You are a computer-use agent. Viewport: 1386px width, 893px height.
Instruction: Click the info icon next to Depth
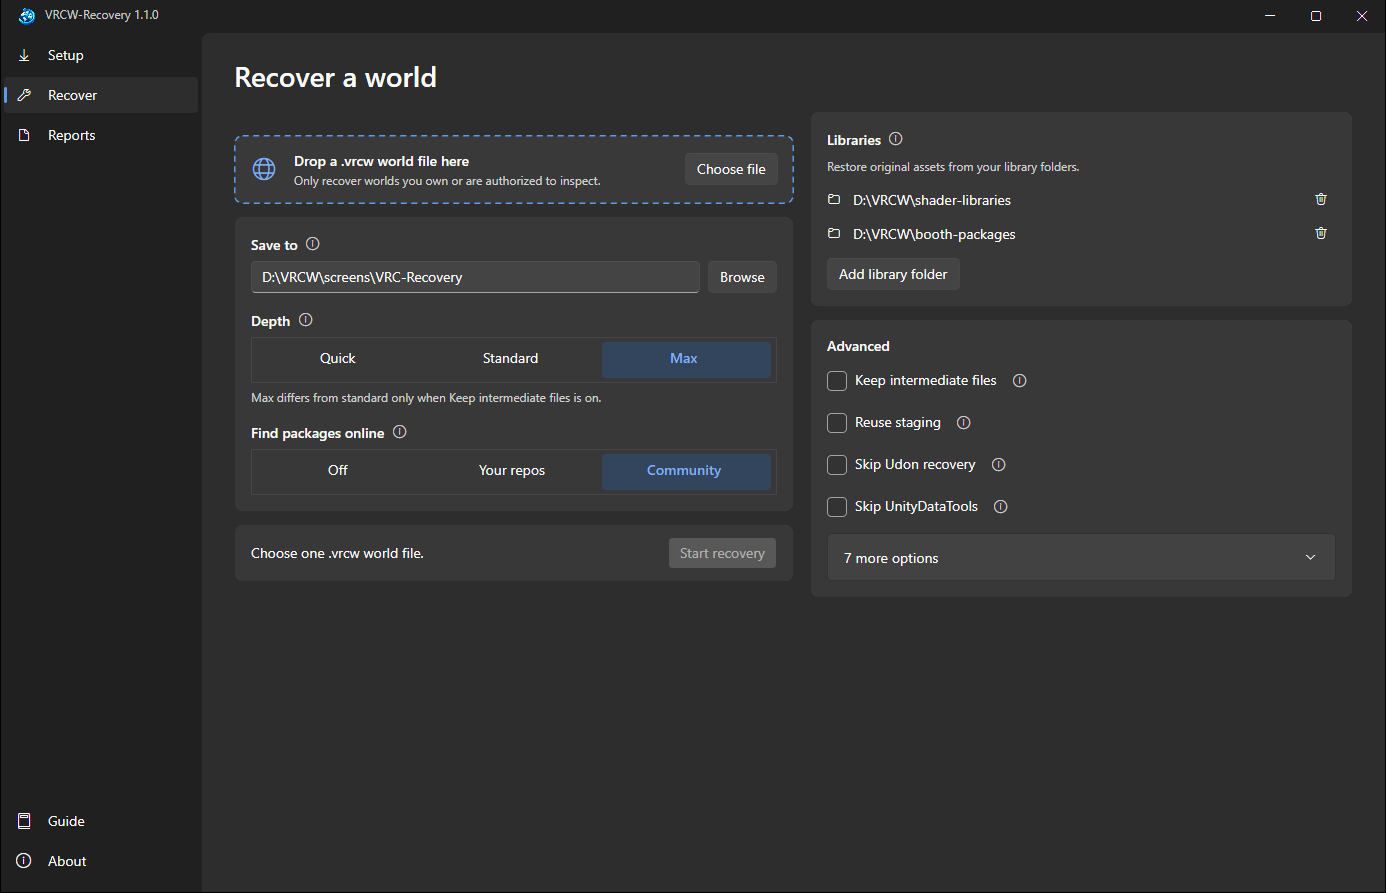[306, 320]
